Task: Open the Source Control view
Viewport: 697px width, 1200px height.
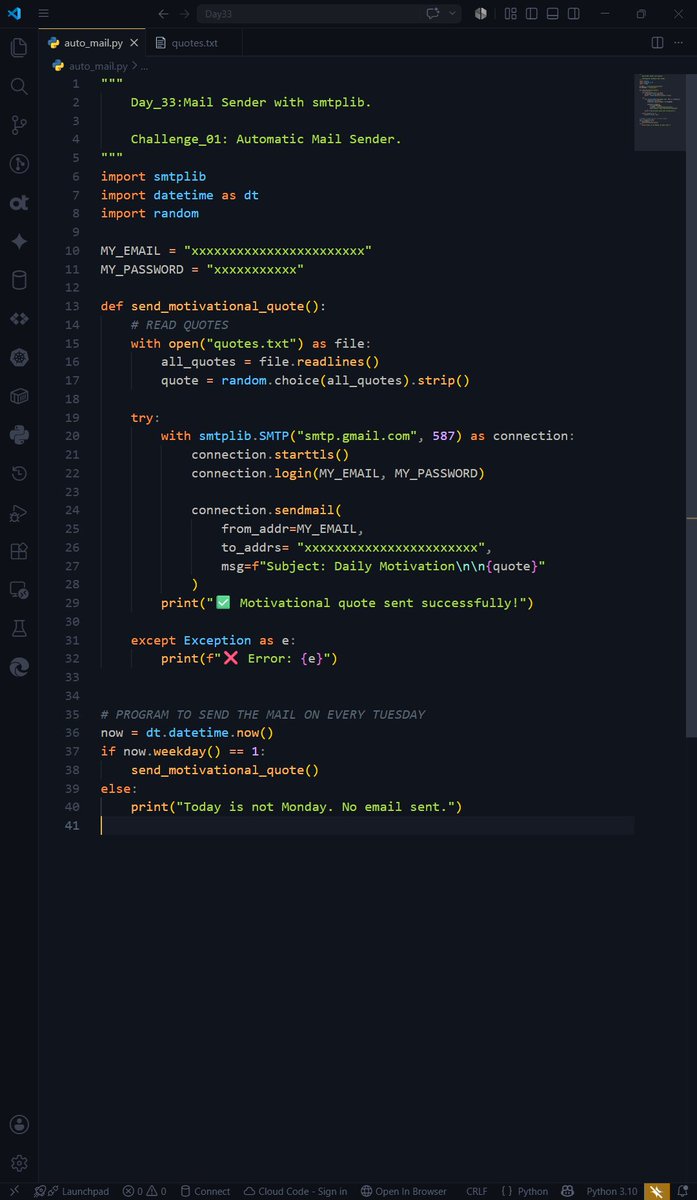Action: click(x=19, y=125)
